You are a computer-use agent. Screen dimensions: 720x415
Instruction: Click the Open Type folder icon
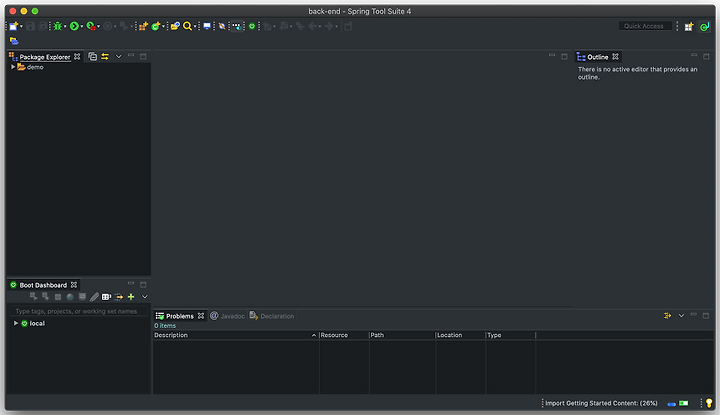pos(175,26)
